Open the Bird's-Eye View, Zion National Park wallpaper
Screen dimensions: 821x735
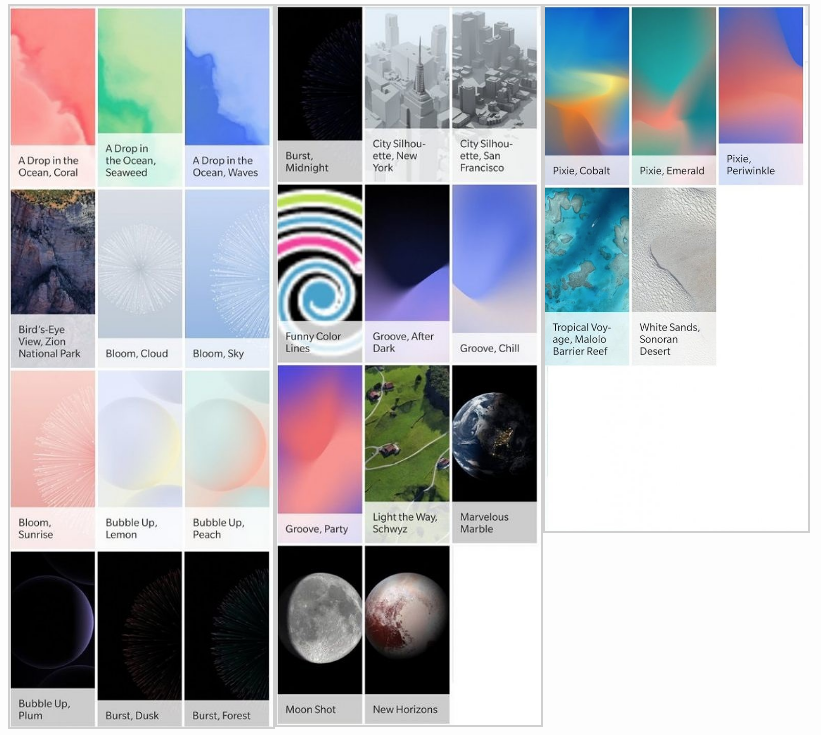point(53,279)
